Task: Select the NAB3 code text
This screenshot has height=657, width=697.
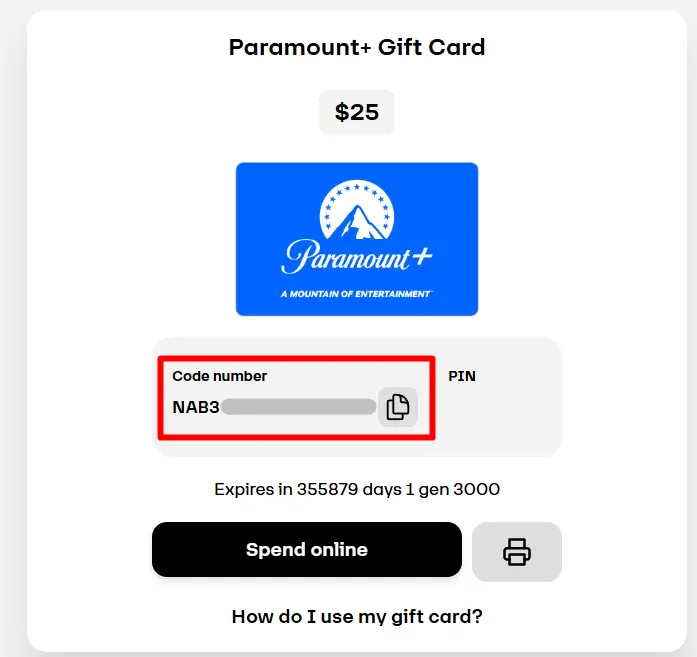Action: [196, 407]
